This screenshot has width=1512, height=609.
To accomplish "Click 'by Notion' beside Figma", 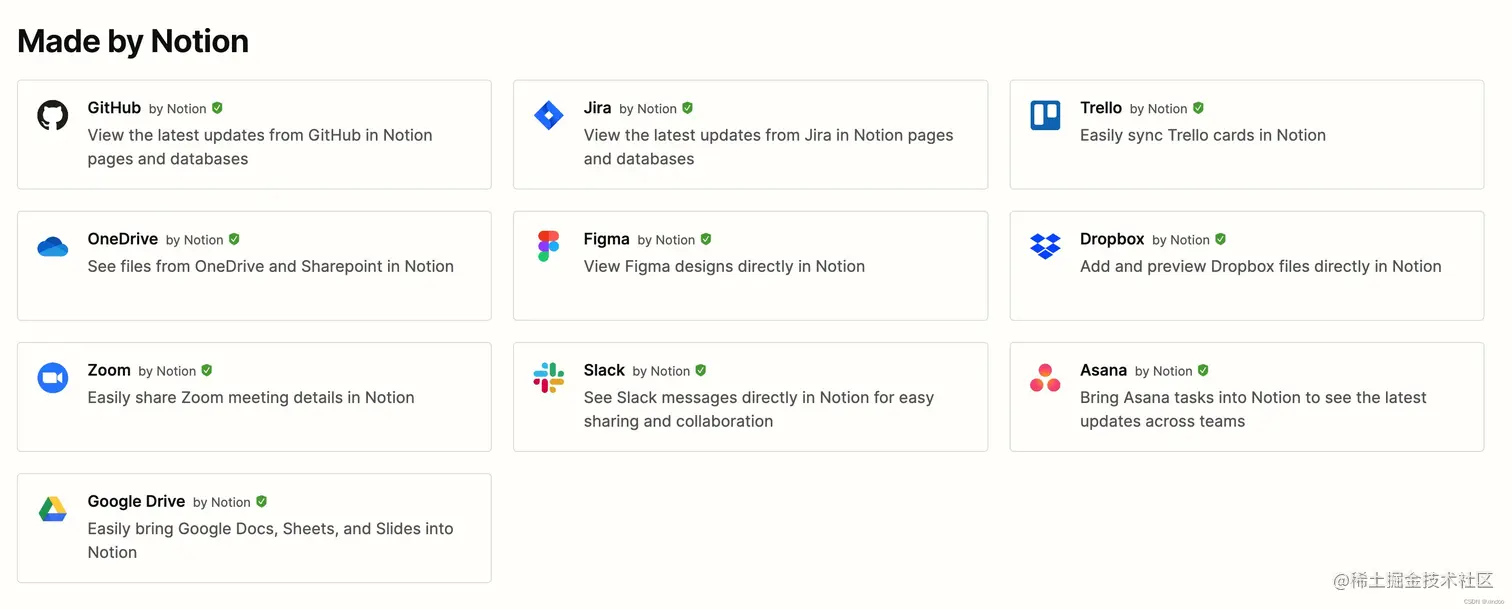I will coord(666,240).
